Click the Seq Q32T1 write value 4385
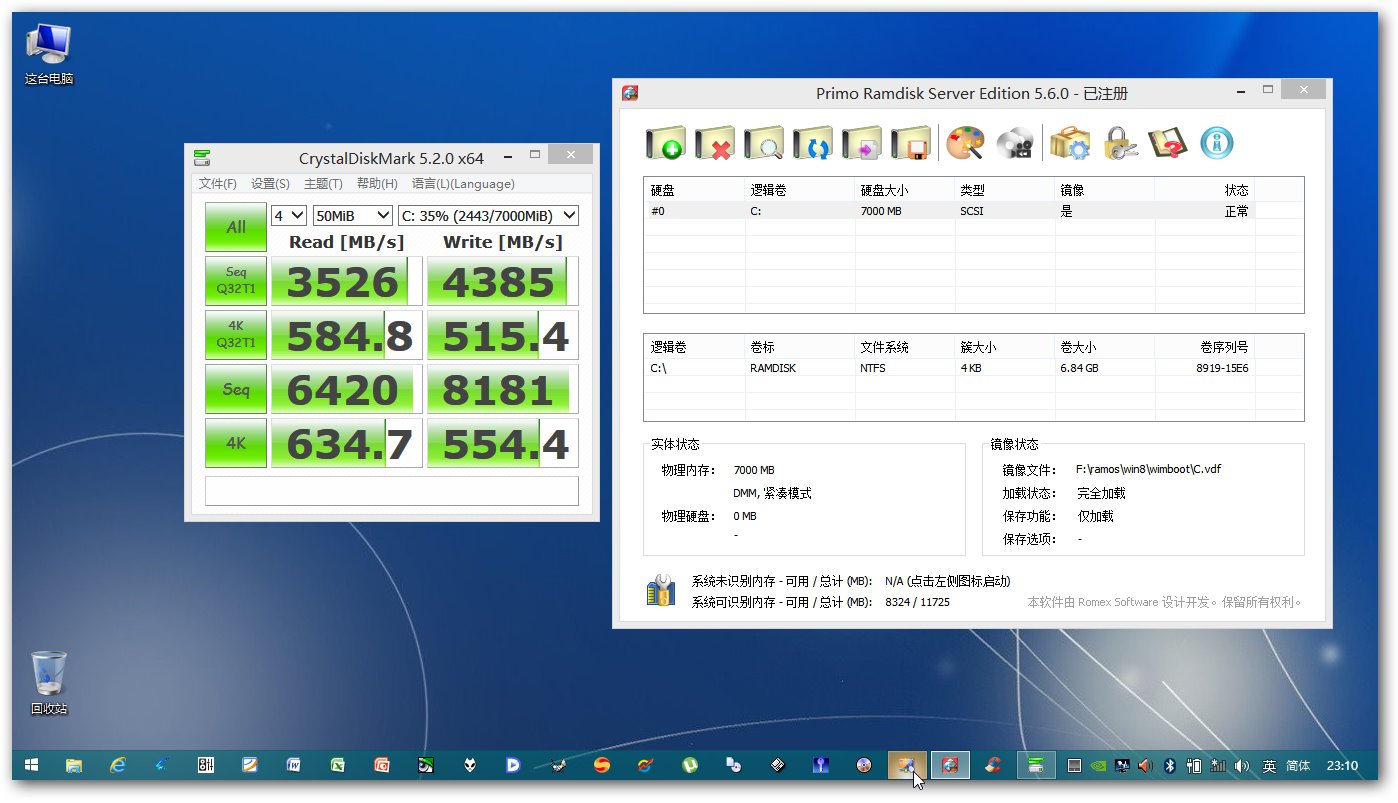 click(503, 281)
